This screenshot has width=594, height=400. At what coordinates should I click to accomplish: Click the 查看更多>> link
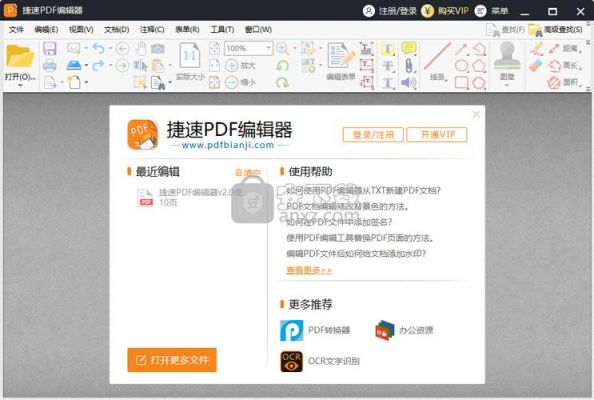click(x=309, y=270)
